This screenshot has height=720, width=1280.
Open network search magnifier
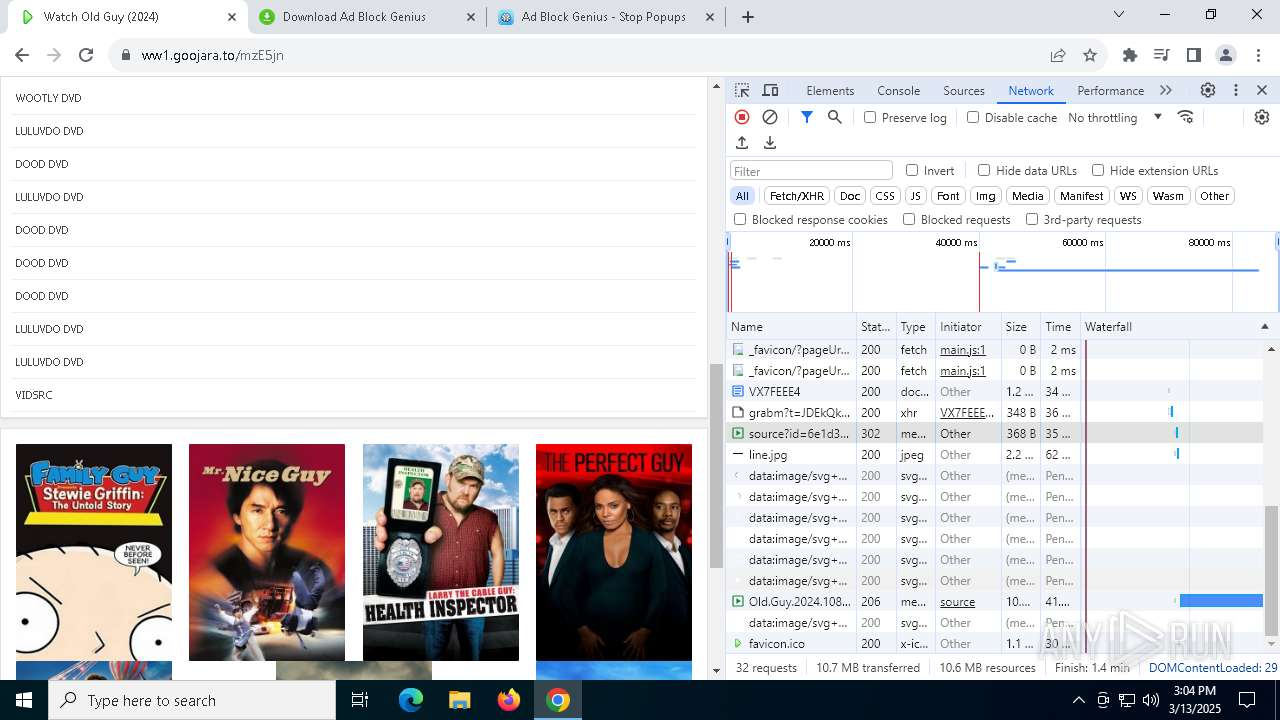tap(835, 117)
